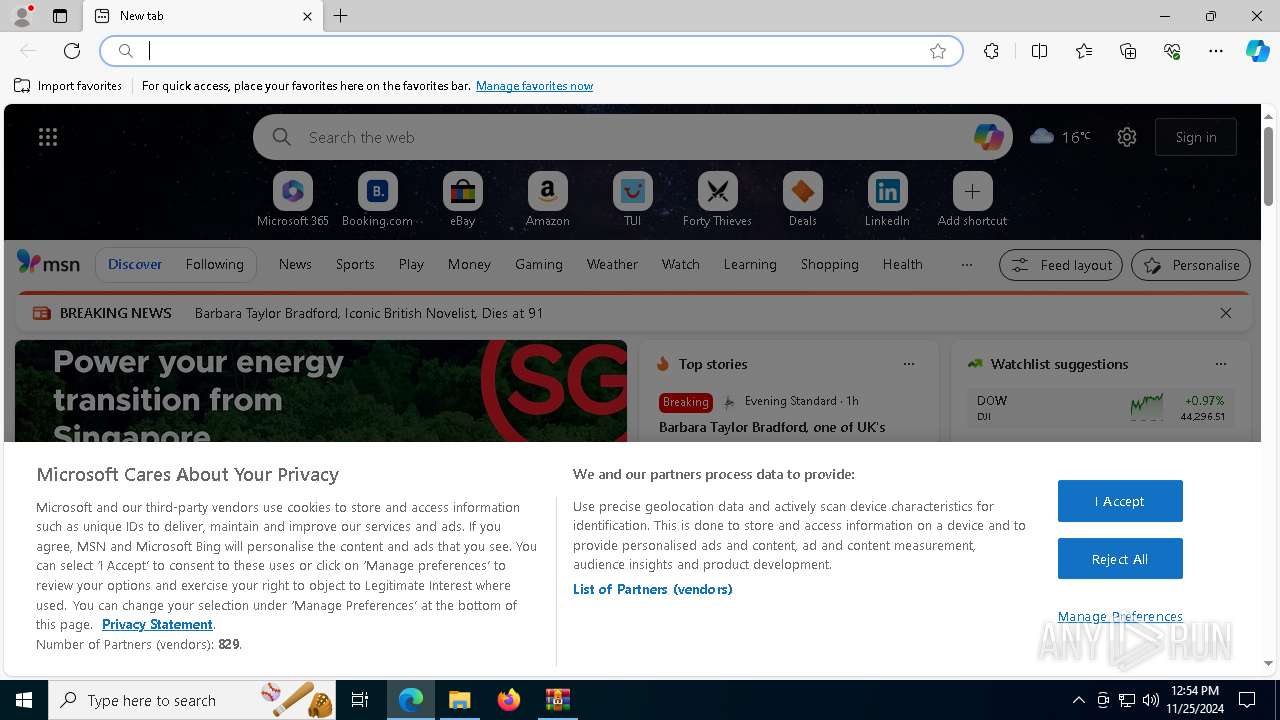Open the tab actions menu icon
Screen dimensions: 1280x720
click(x=60, y=16)
